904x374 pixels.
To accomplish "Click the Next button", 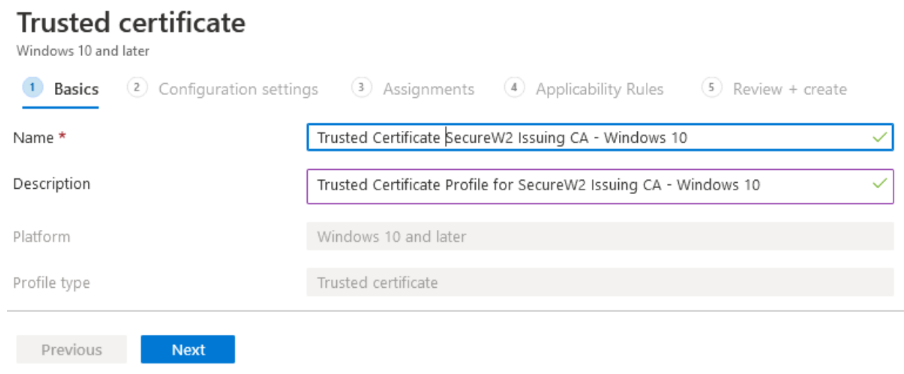I will [x=188, y=349].
